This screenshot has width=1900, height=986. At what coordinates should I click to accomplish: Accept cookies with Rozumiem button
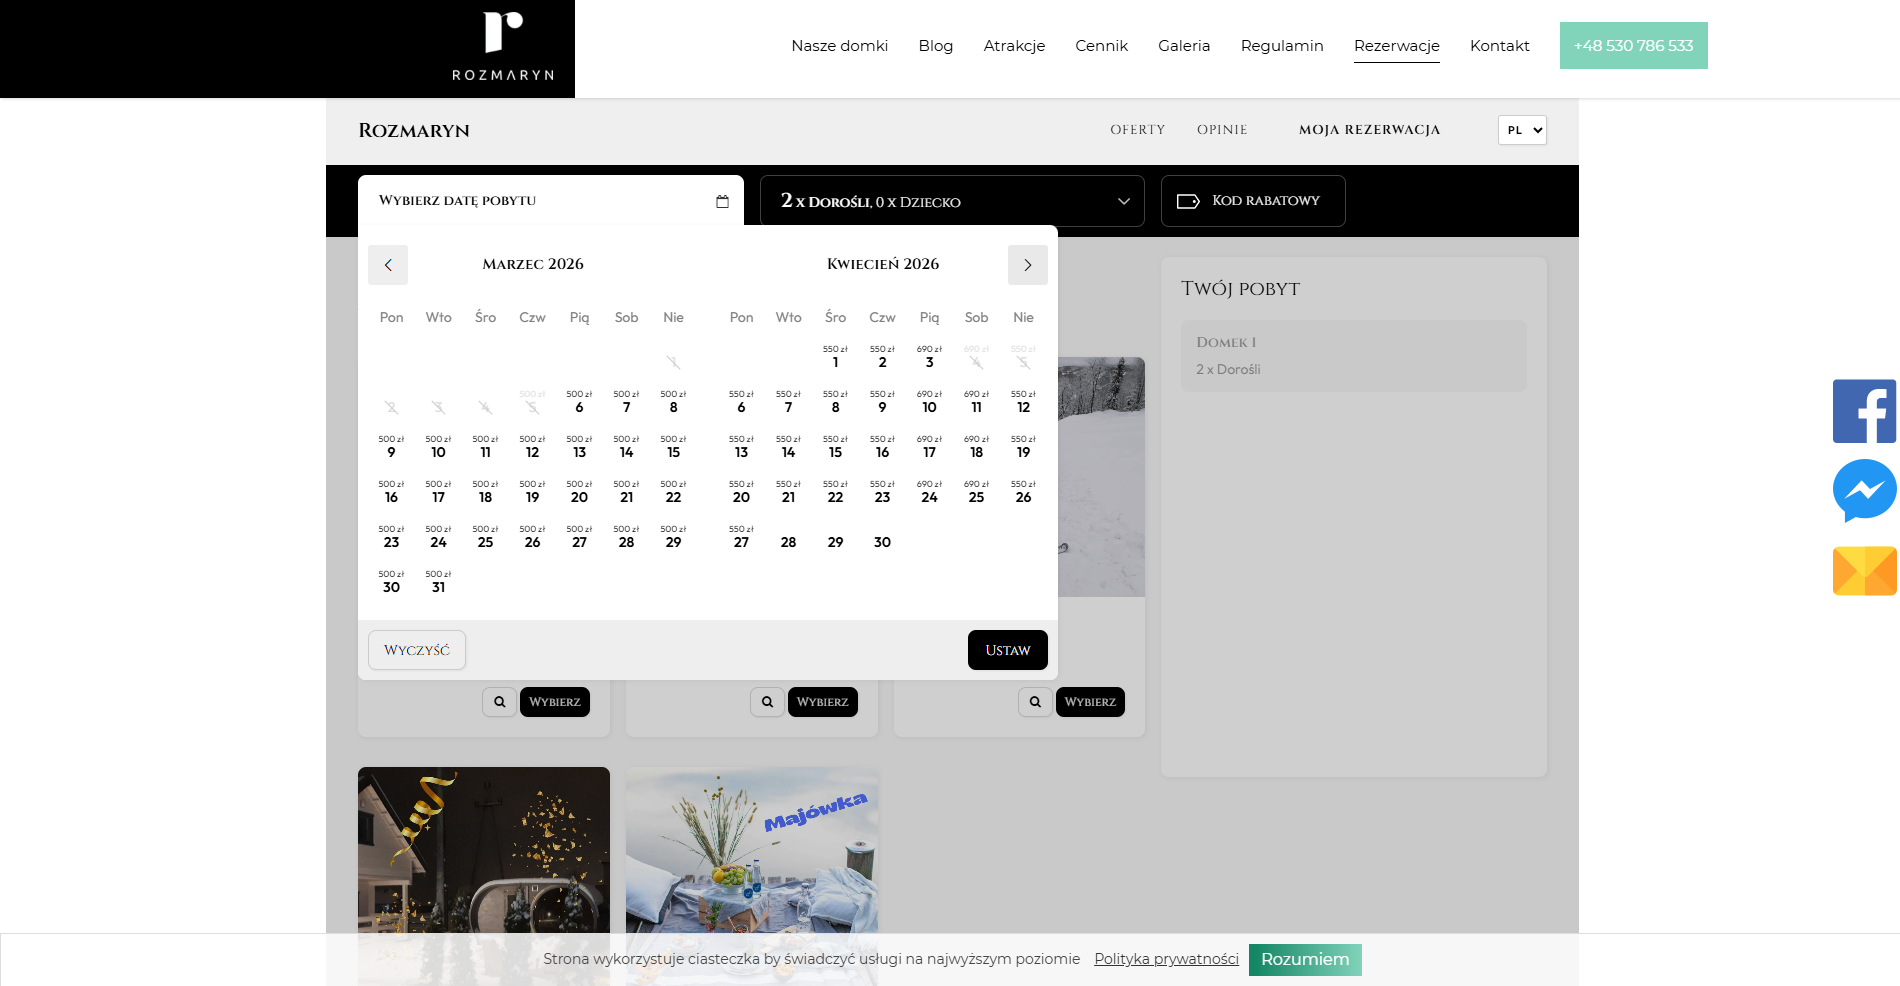tap(1304, 959)
